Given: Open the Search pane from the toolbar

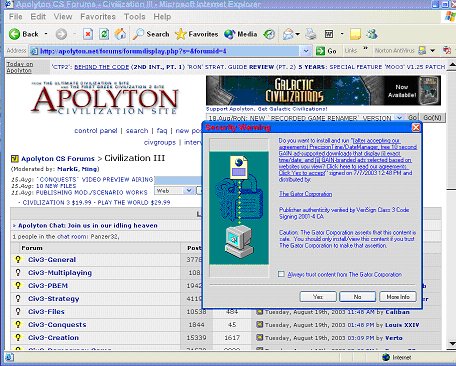Looking at the screenshot, I should pyautogui.click(x=151, y=34).
